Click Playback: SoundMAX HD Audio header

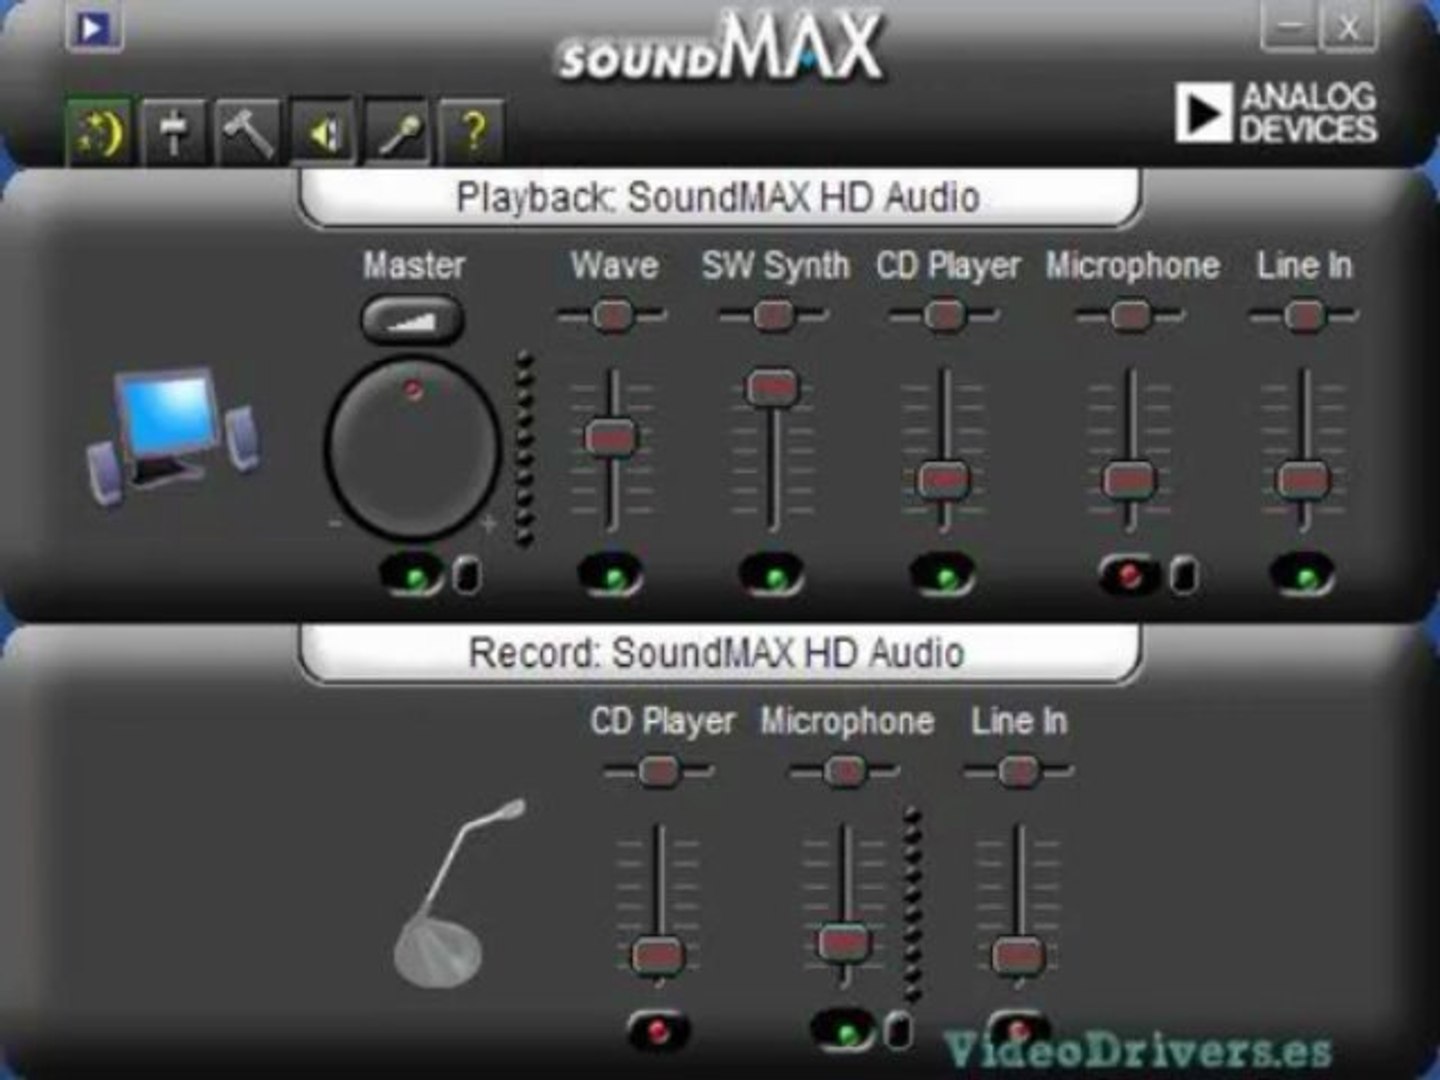click(x=718, y=197)
